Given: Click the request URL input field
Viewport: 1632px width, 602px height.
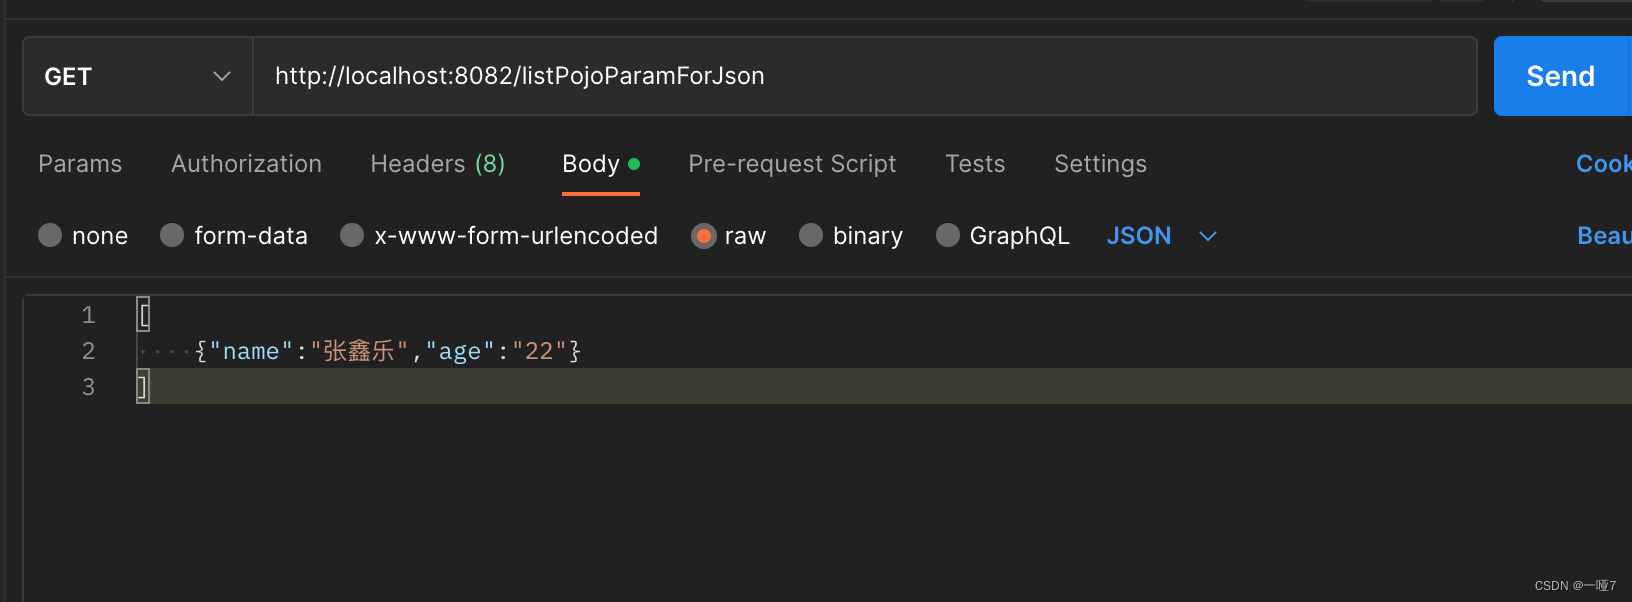Looking at the screenshot, I should coord(864,77).
